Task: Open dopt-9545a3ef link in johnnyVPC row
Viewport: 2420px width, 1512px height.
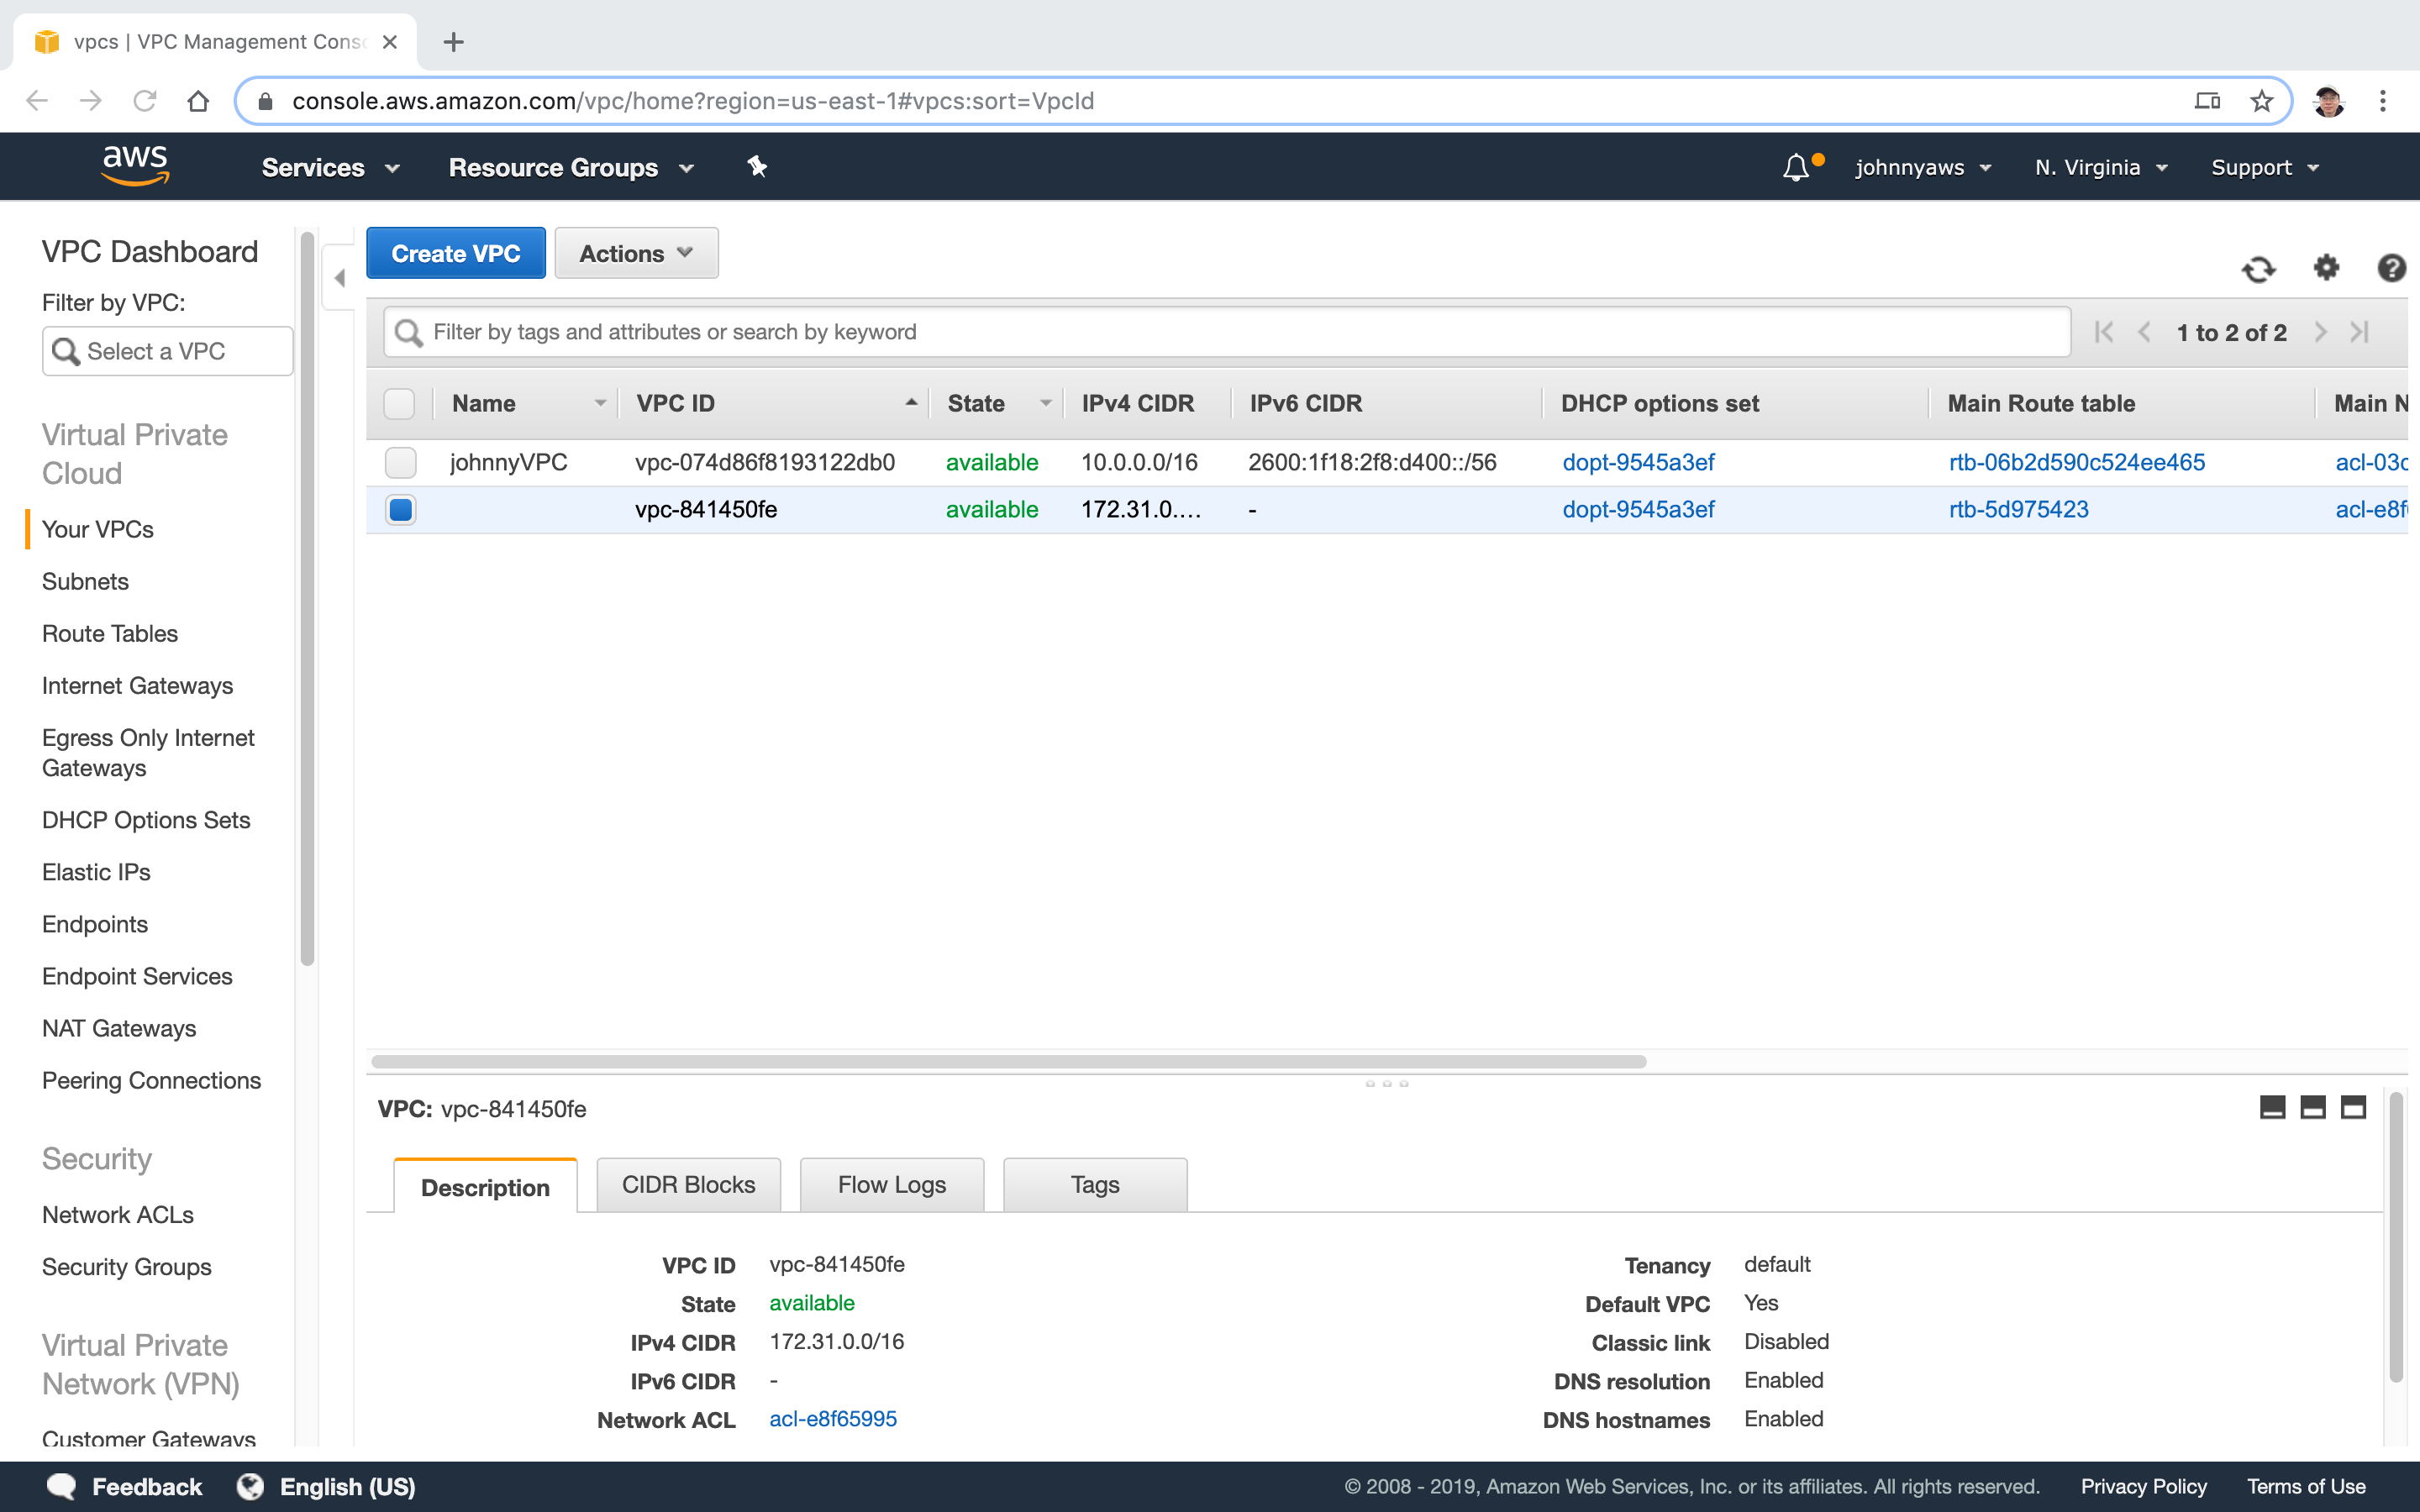Action: [x=1638, y=462]
